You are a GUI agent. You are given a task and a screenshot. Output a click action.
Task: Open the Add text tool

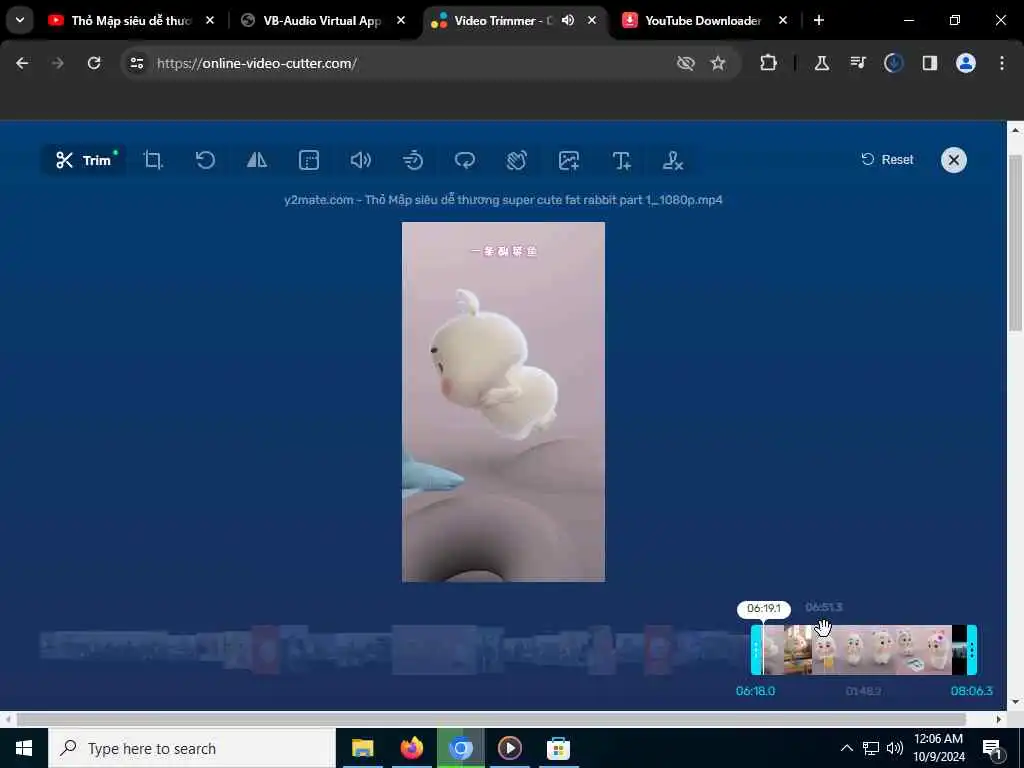(x=621, y=160)
